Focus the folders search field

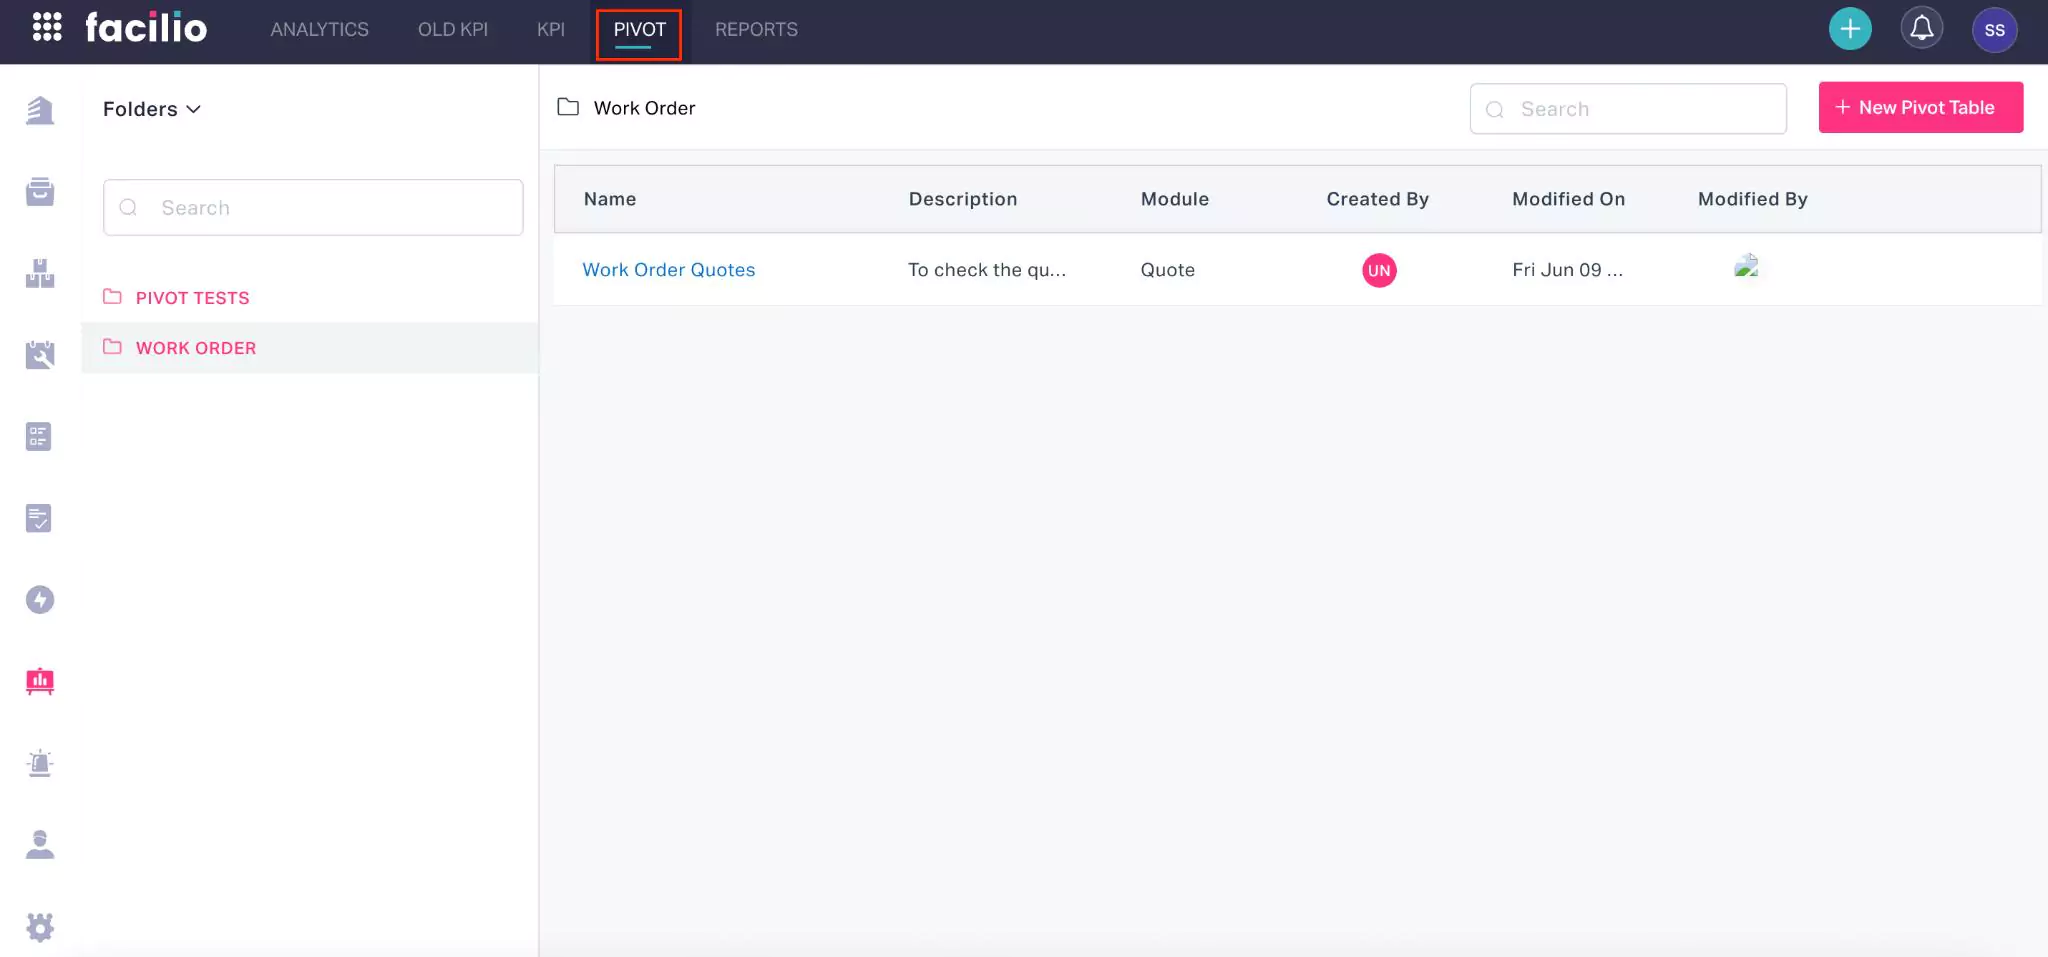click(313, 208)
